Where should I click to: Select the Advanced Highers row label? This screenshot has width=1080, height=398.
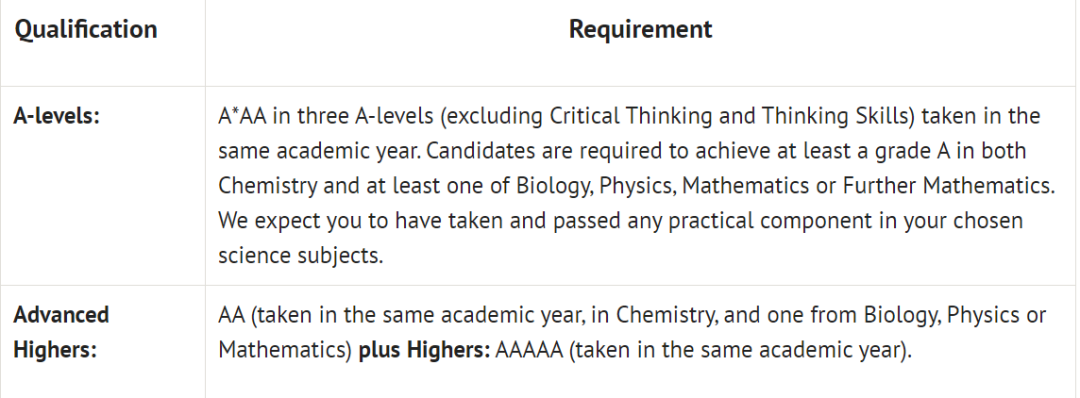click(61, 332)
